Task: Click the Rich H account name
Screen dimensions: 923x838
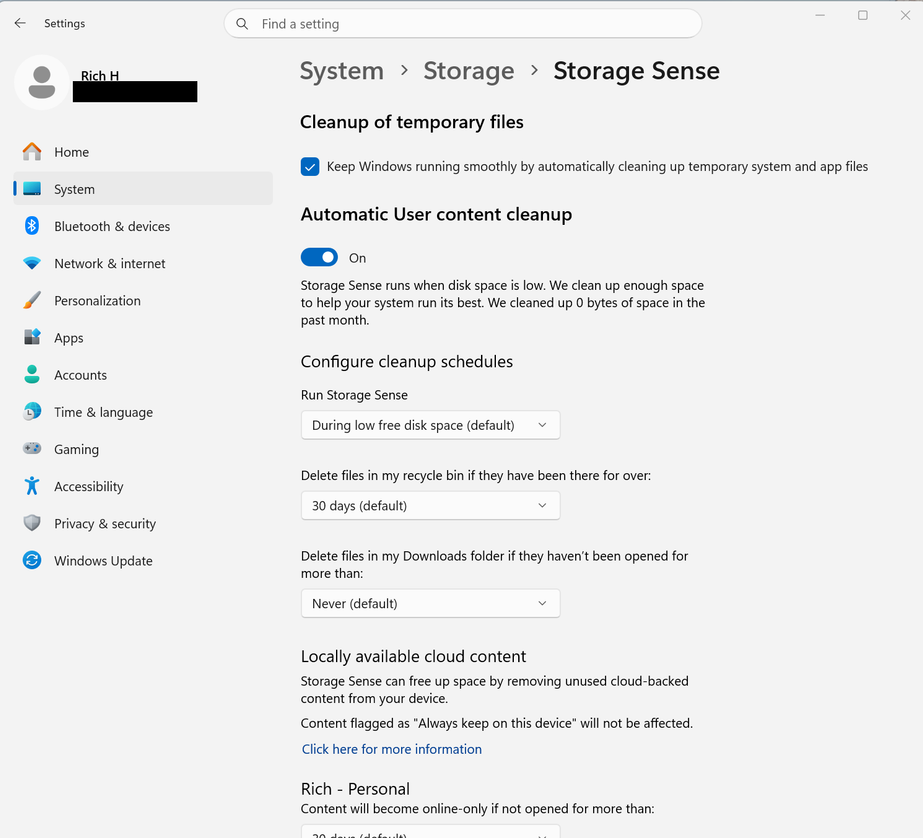Action: click(x=100, y=76)
